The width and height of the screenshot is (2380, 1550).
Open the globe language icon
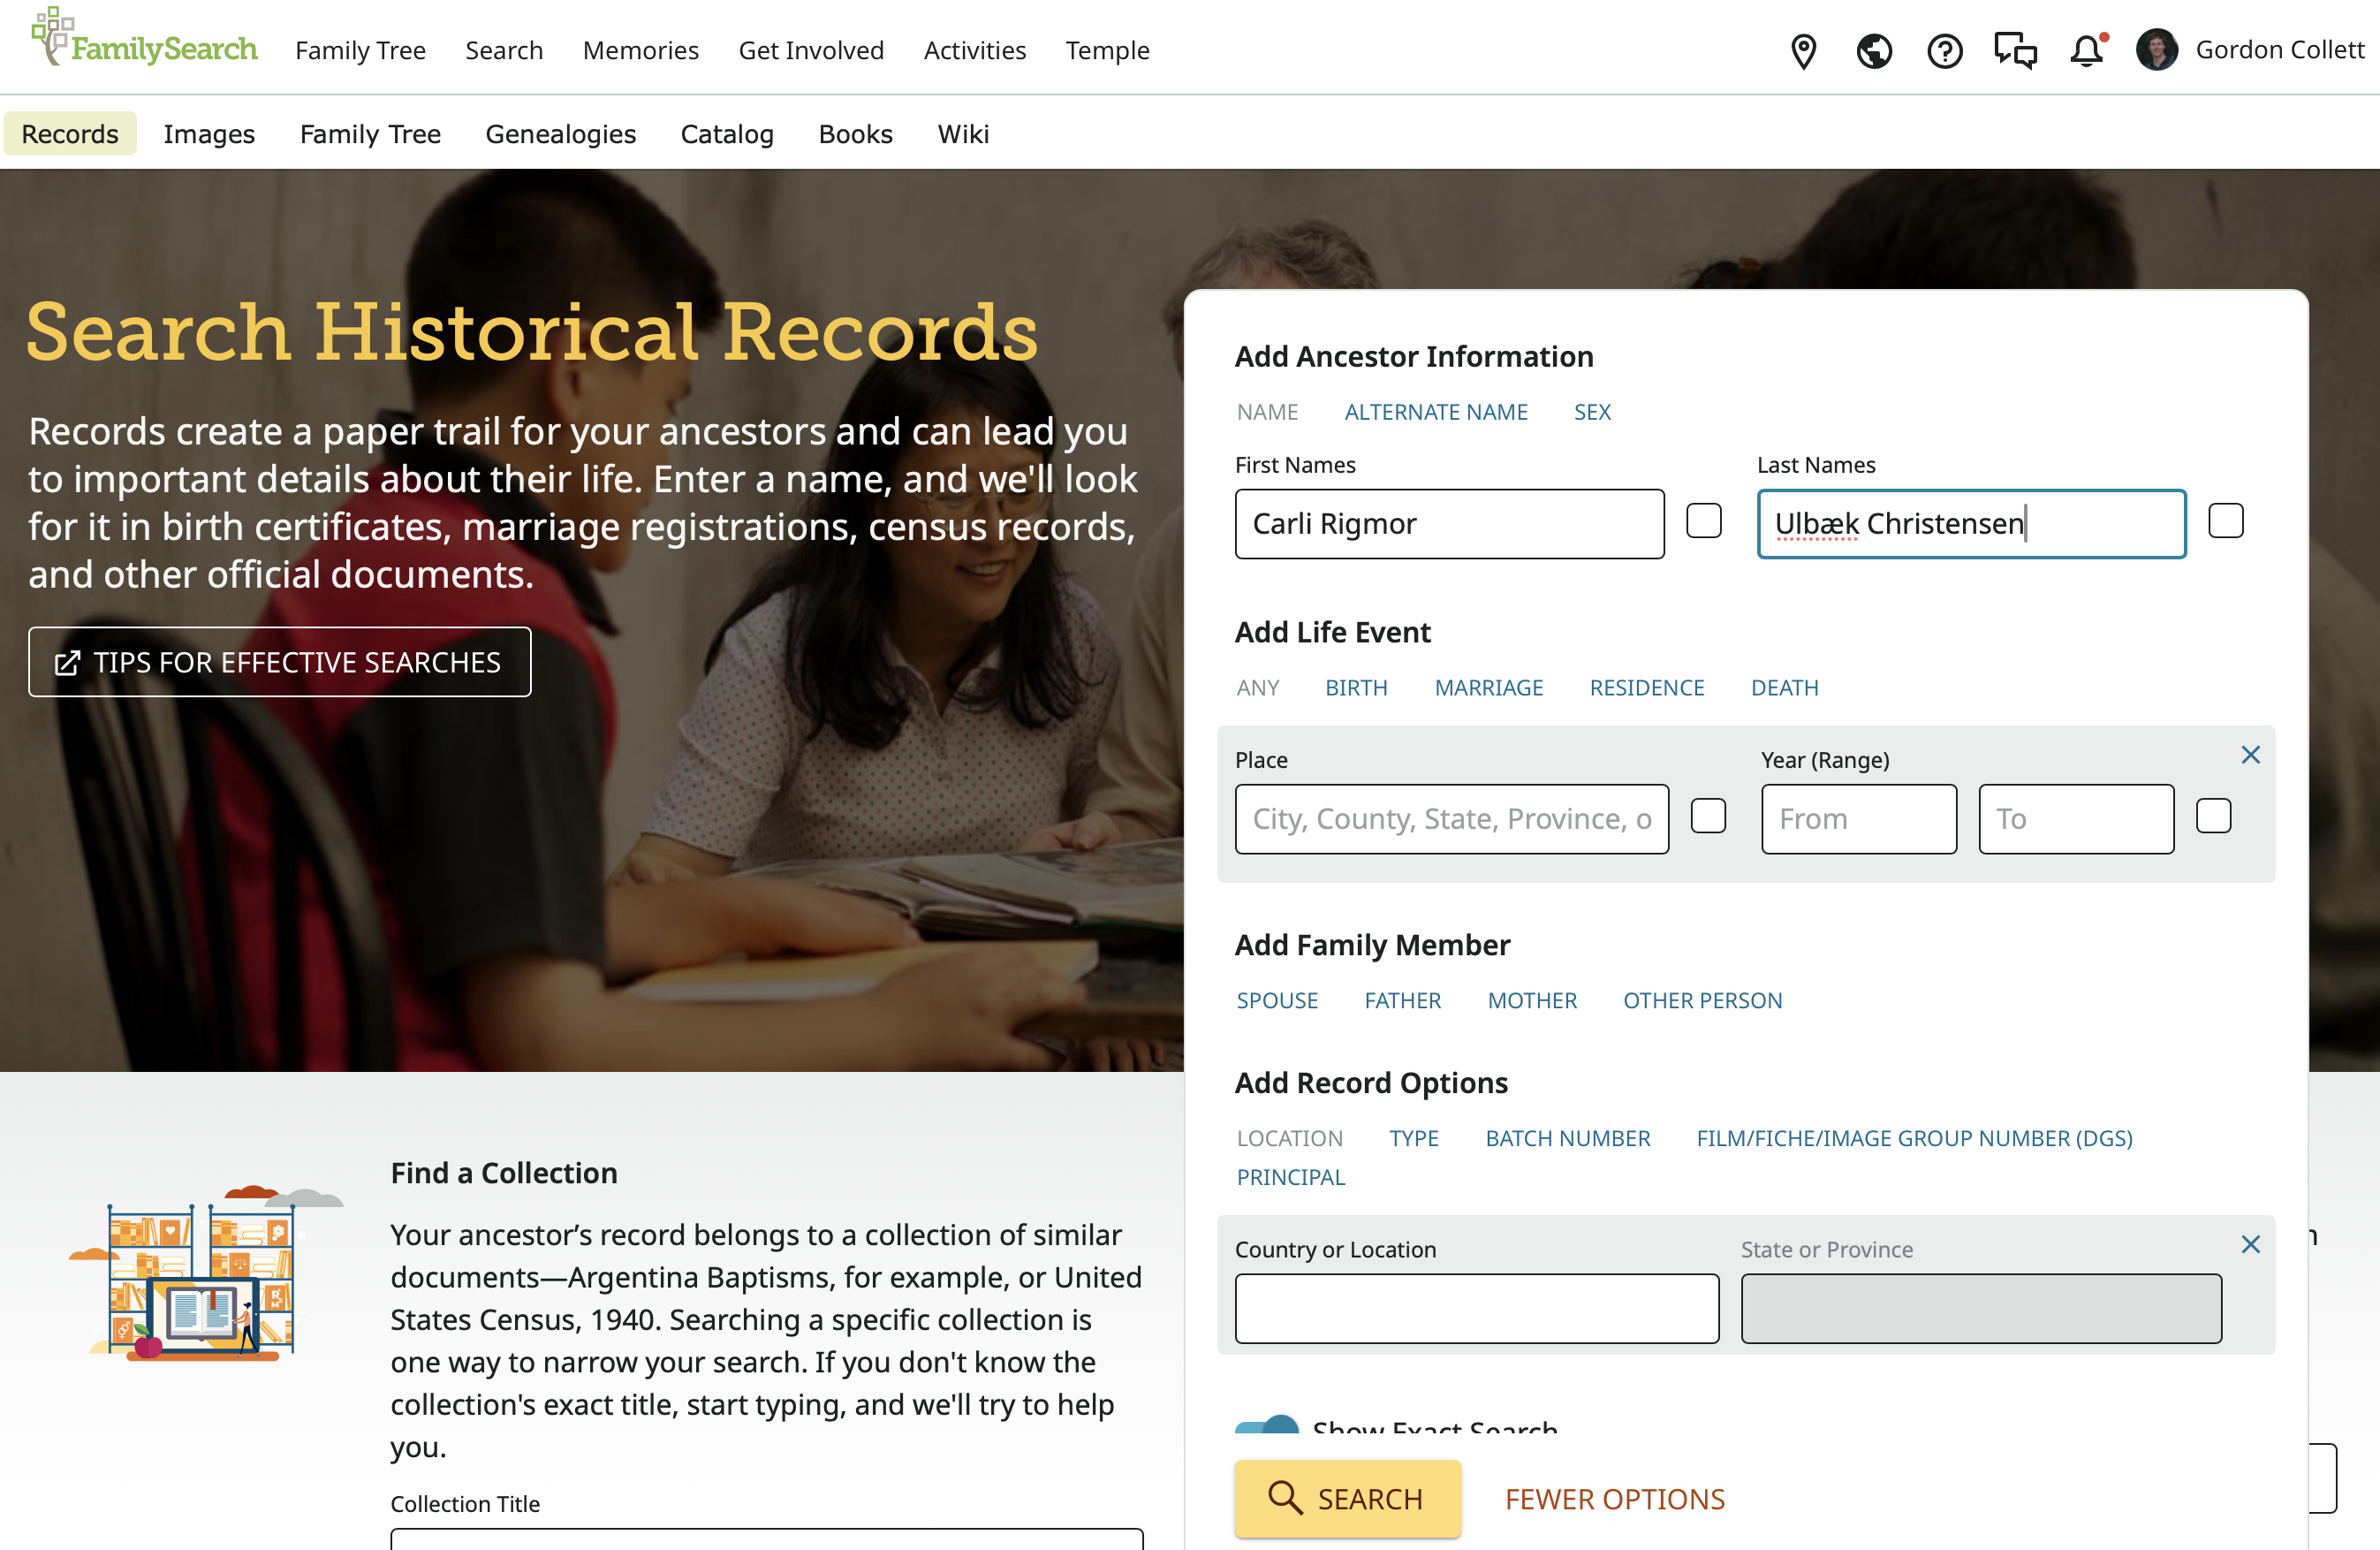click(x=1874, y=50)
